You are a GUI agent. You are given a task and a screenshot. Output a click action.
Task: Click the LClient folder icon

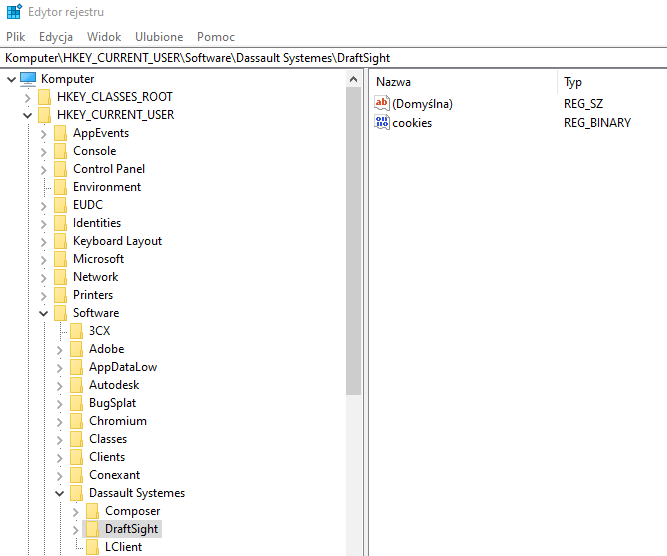pos(92,547)
